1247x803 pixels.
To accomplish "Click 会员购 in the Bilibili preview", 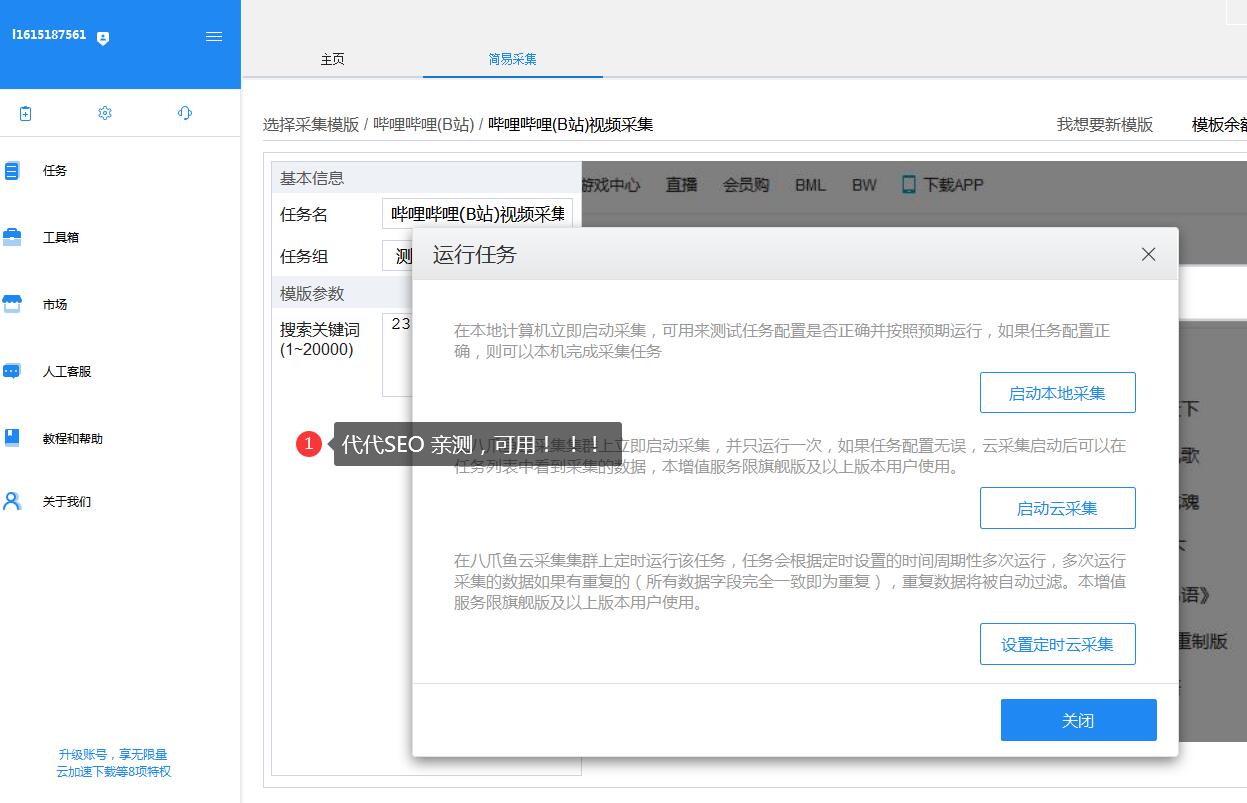I will [746, 185].
